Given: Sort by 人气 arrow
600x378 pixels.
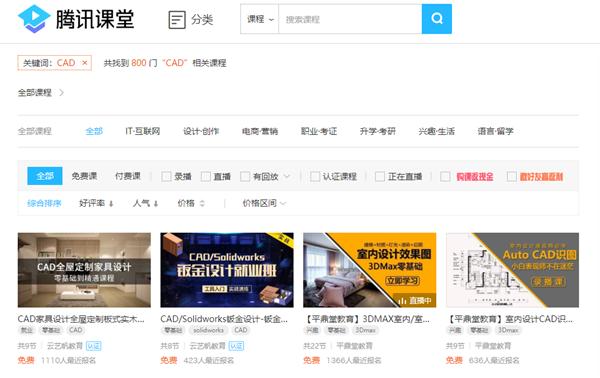Looking at the screenshot, I should coord(156,204).
